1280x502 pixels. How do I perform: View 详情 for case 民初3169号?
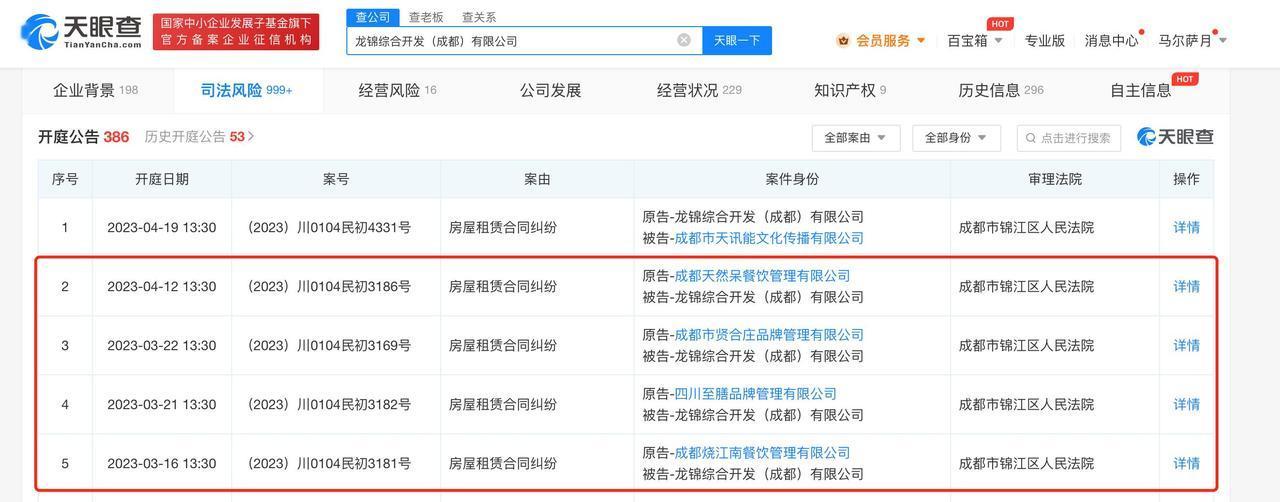1186,345
